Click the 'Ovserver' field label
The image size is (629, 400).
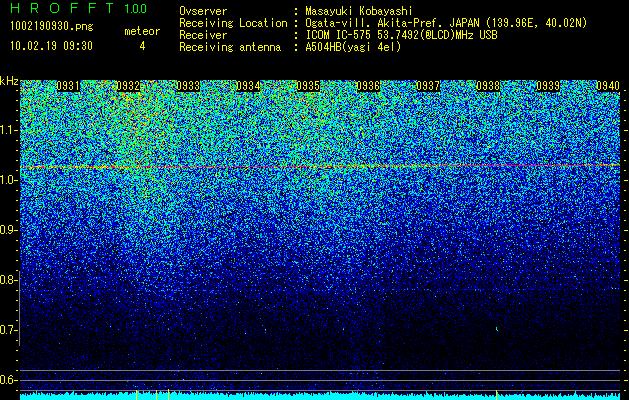tap(203, 11)
